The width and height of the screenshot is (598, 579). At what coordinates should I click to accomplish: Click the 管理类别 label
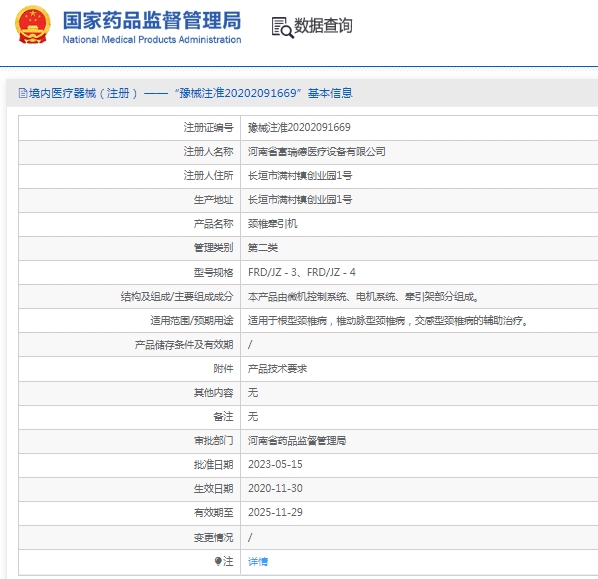coord(213,248)
